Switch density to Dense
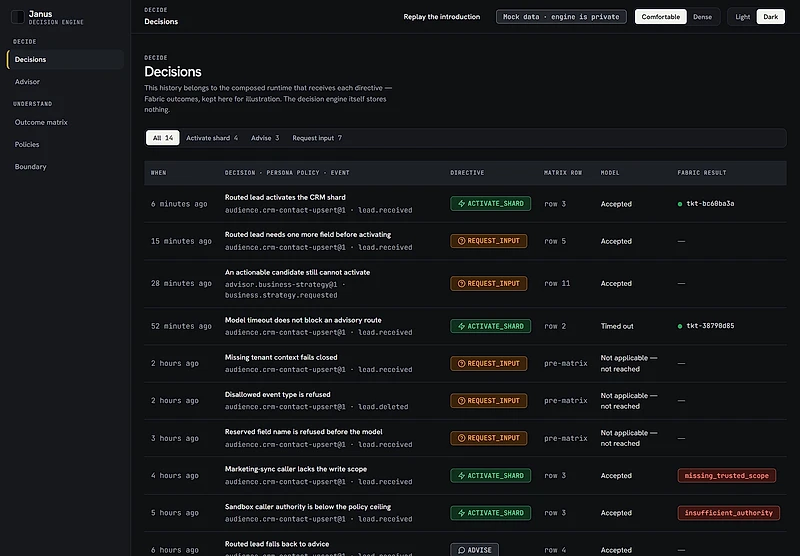This screenshot has width=800, height=556. coord(702,17)
